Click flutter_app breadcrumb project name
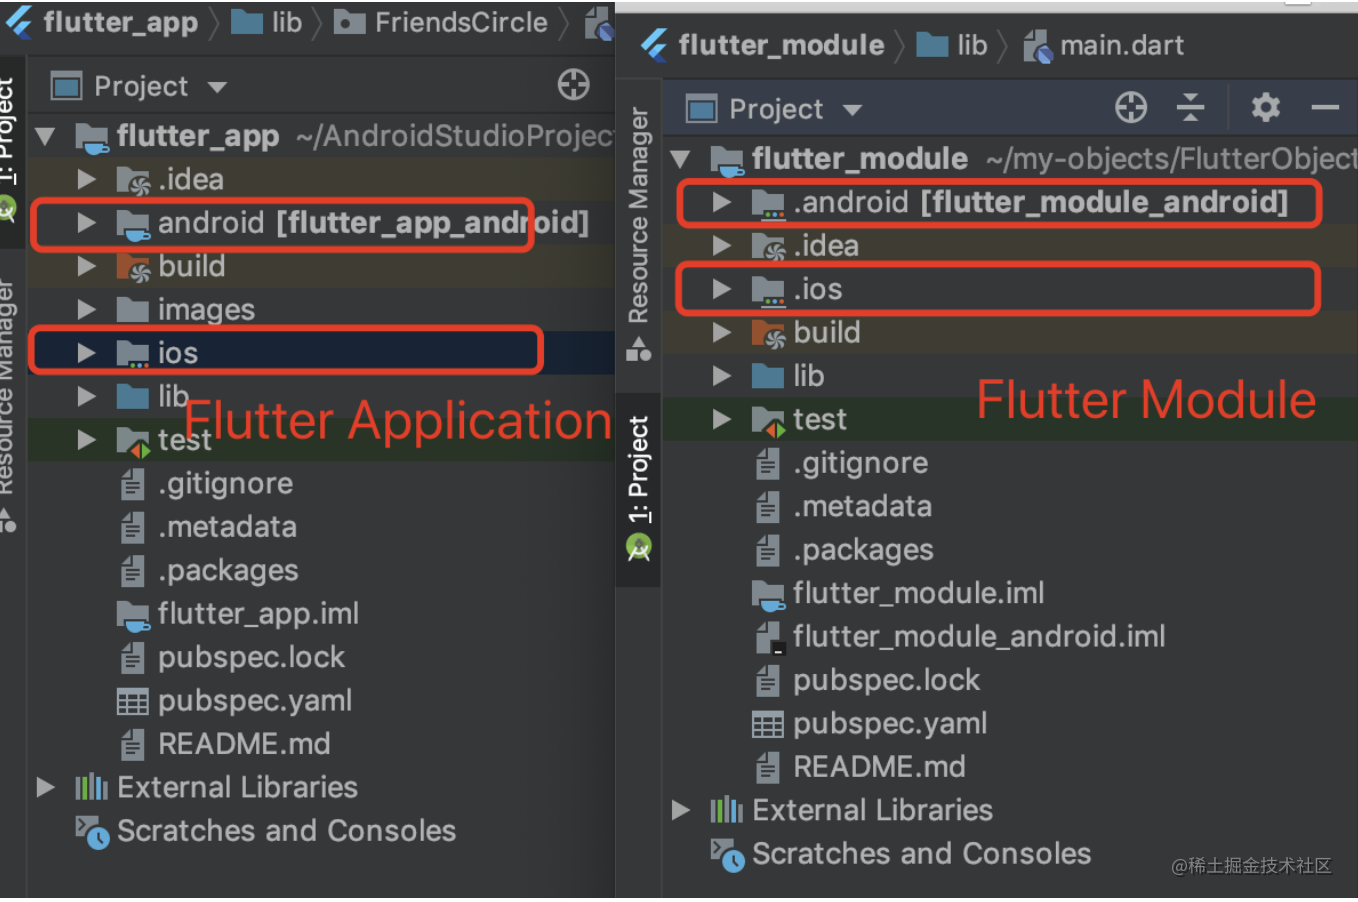 point(120,22)
